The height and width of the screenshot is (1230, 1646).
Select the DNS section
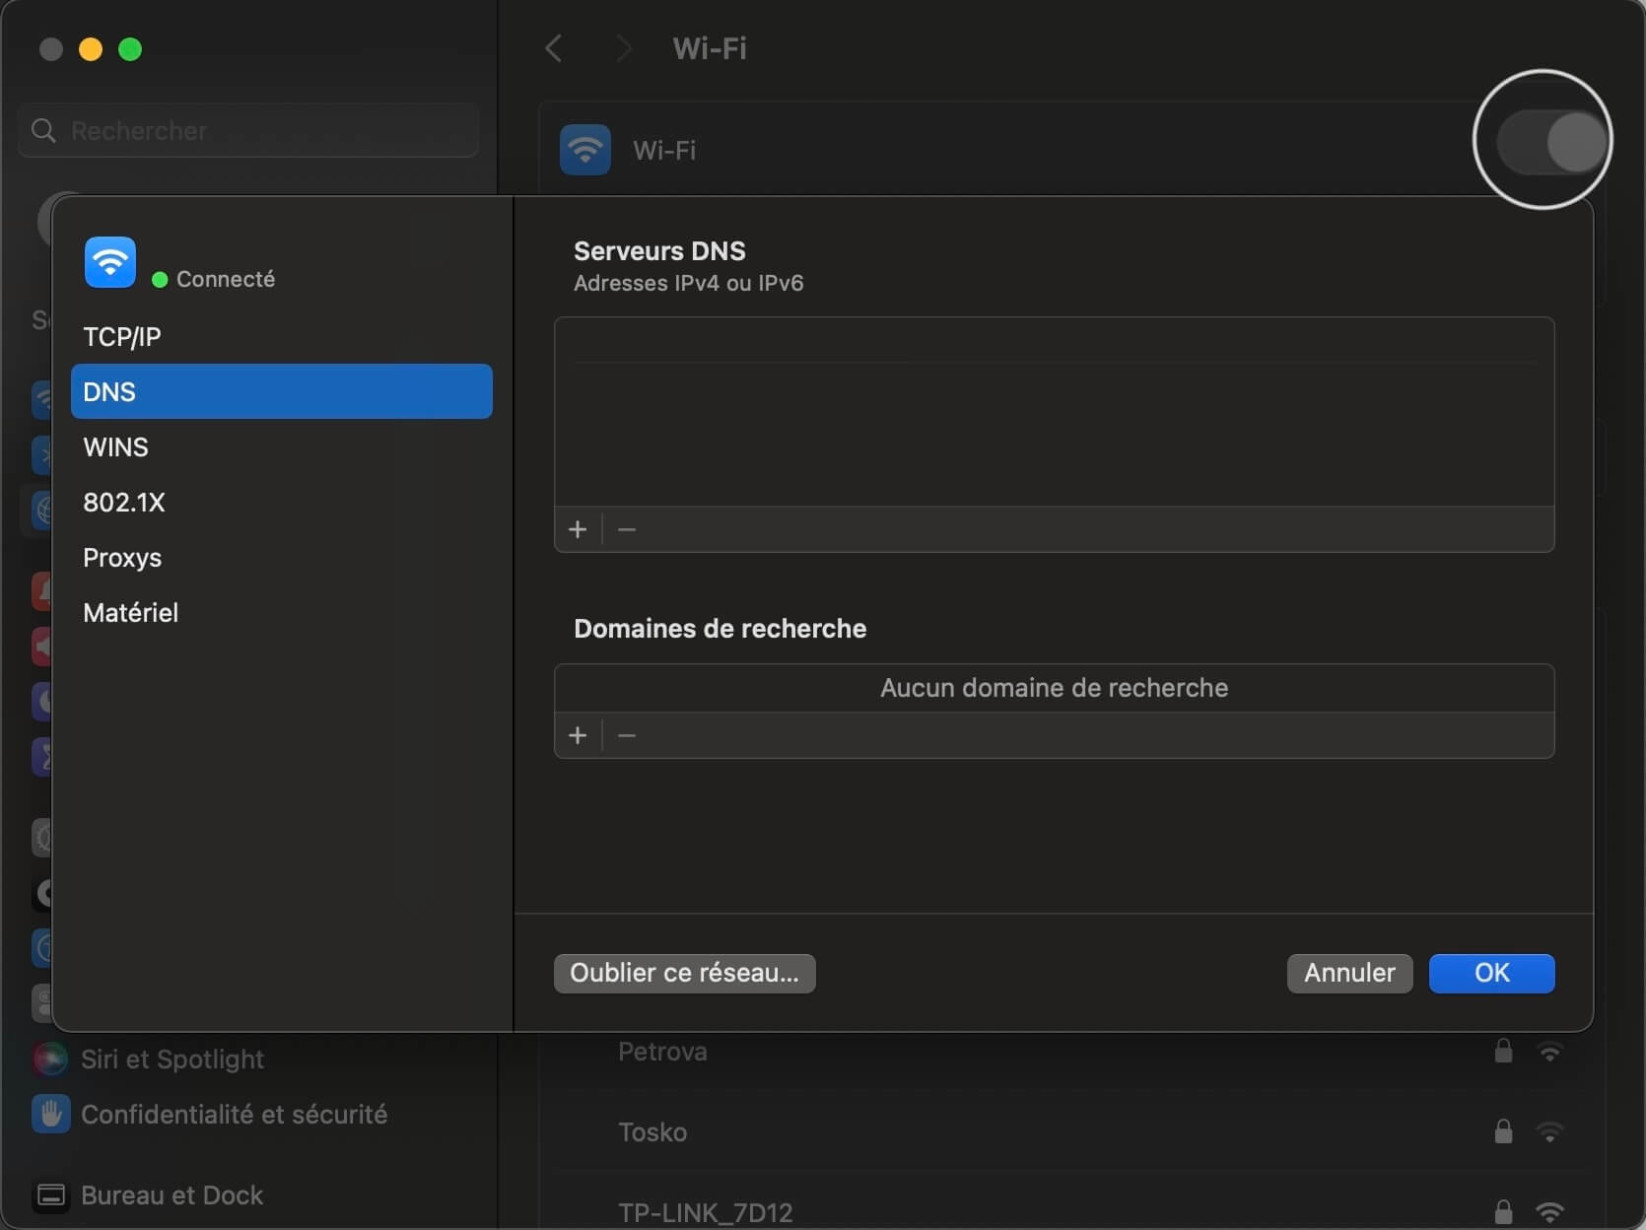281,392
